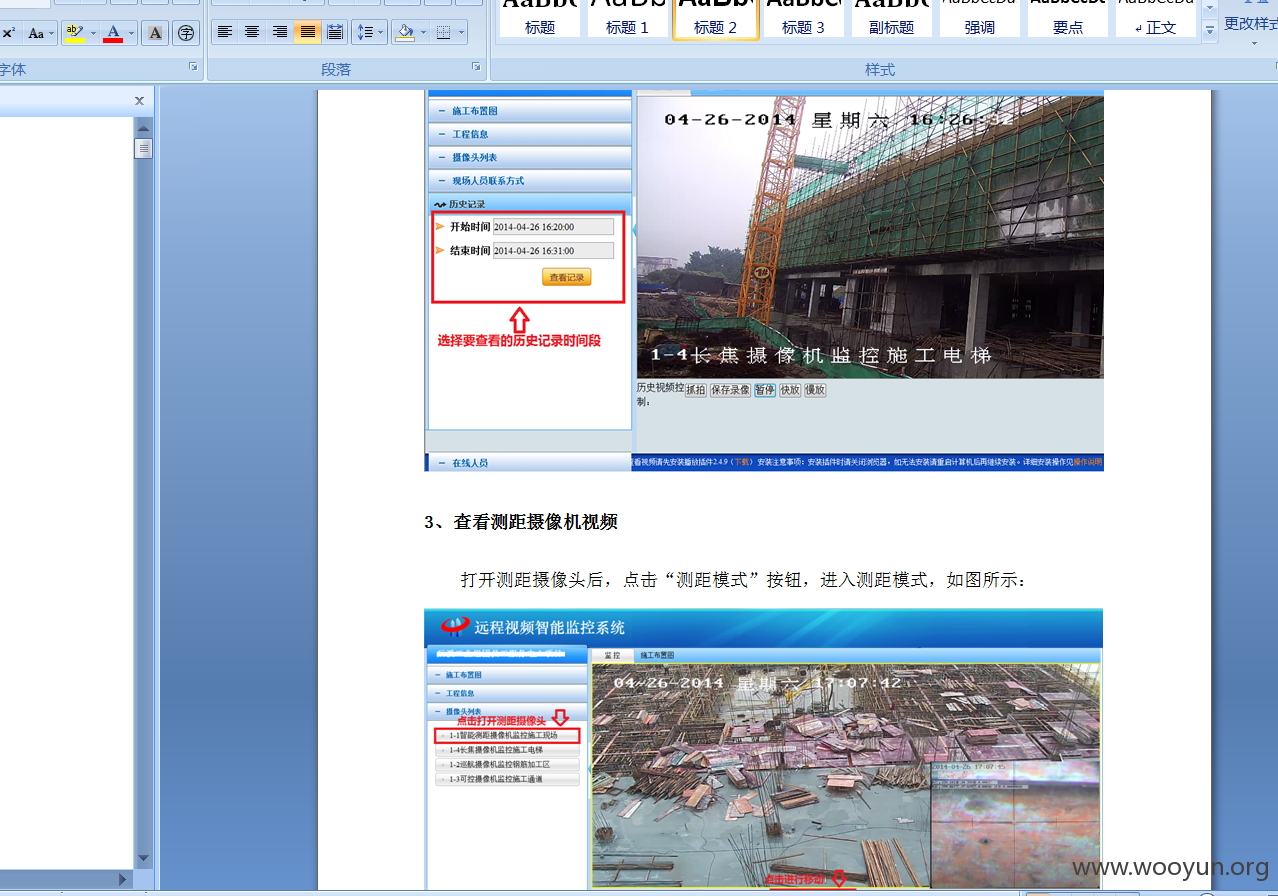1278x896 pixels.
Task: Center the paragraph text
Action: tap(252, 33)
